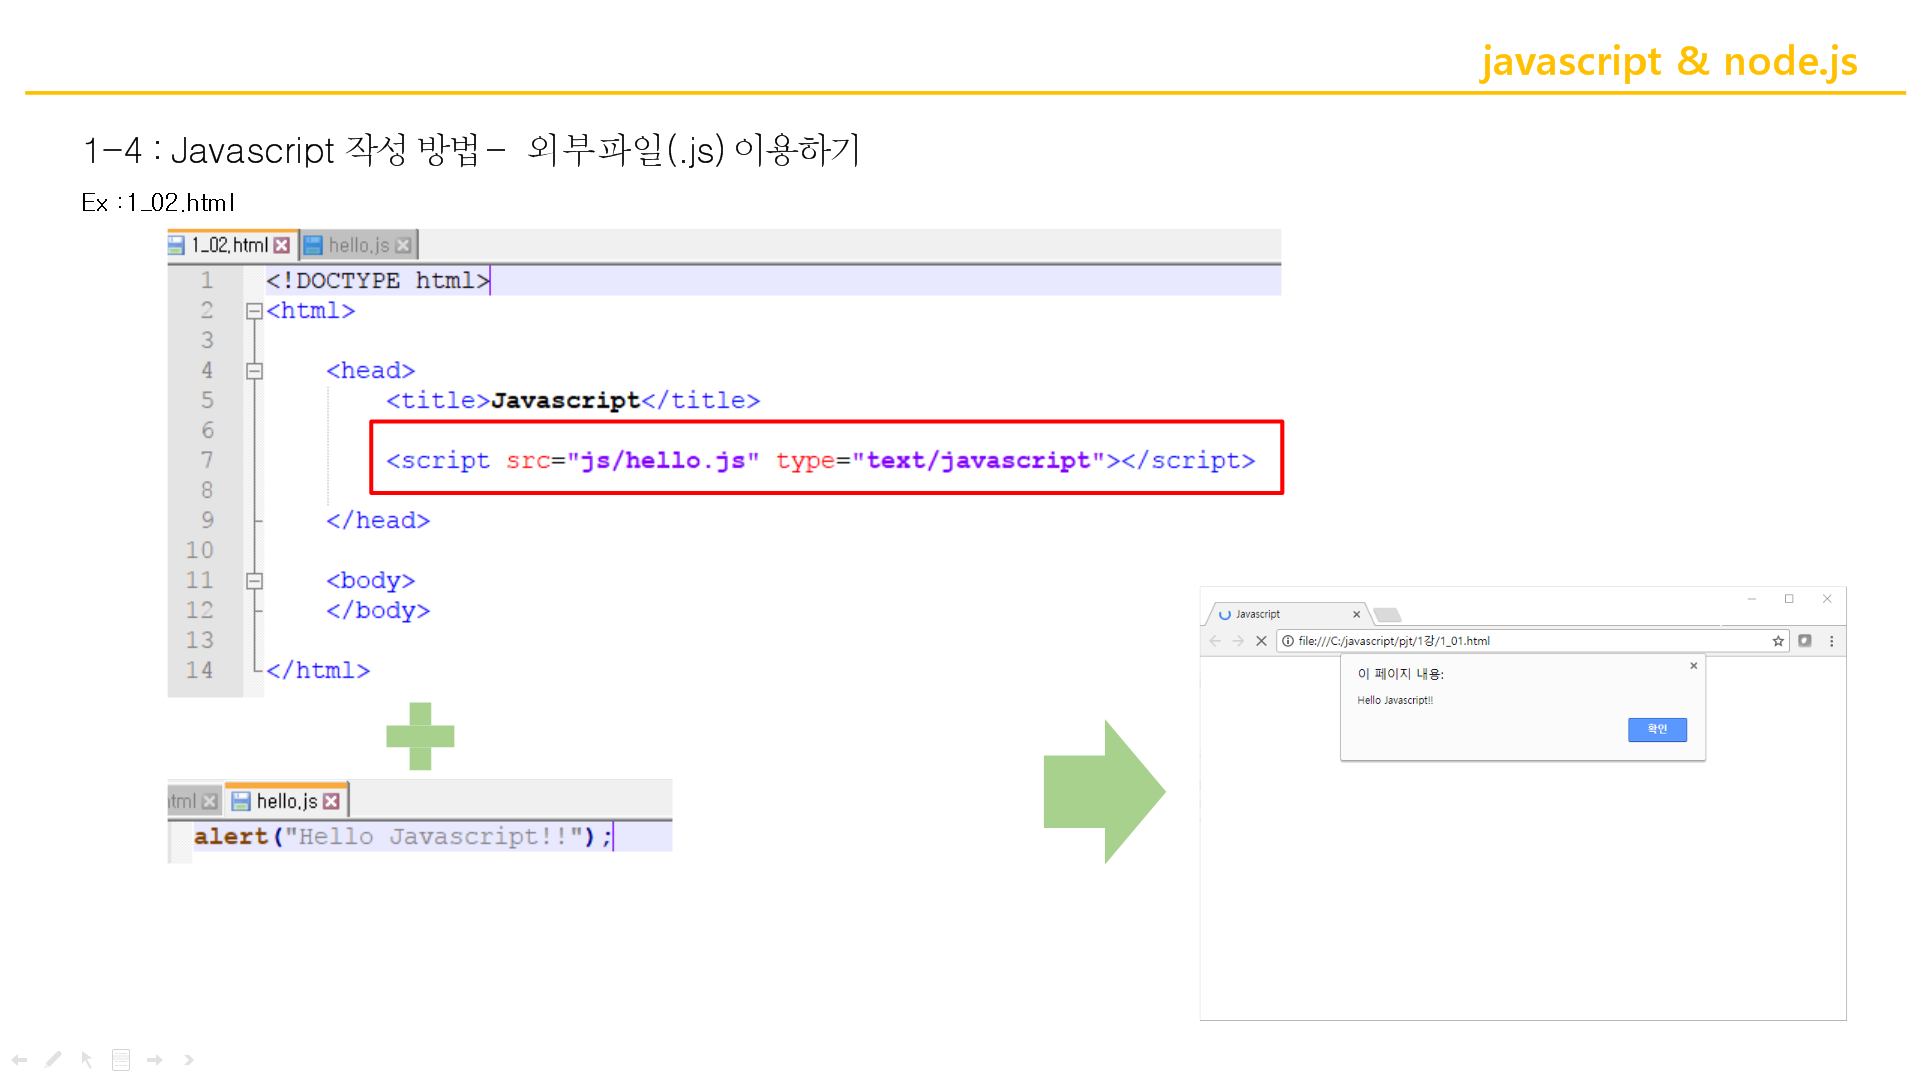Close the Javascript browser tab
Screen dimensions: 1920x1080
coord(1356,614)
